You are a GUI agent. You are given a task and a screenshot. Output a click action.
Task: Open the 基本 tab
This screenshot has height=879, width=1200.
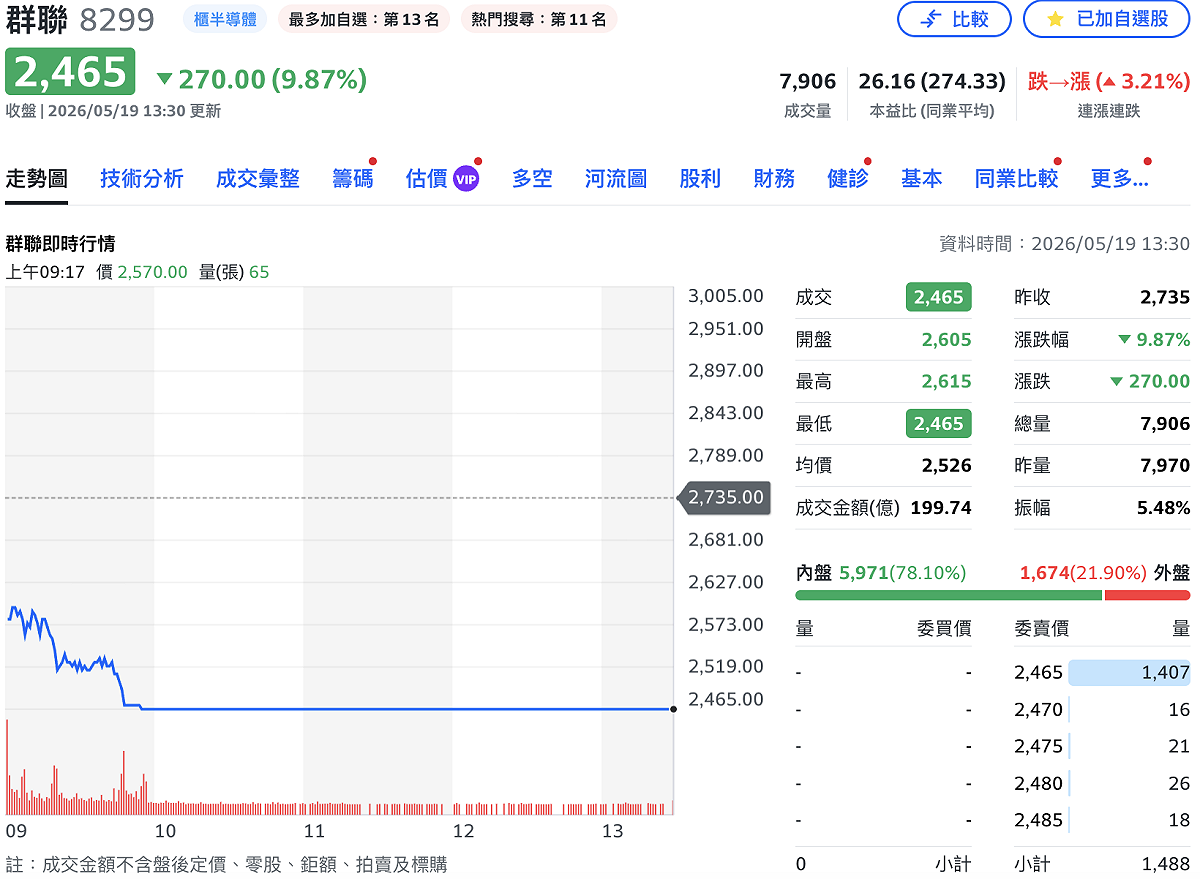[x=921, y=179]
